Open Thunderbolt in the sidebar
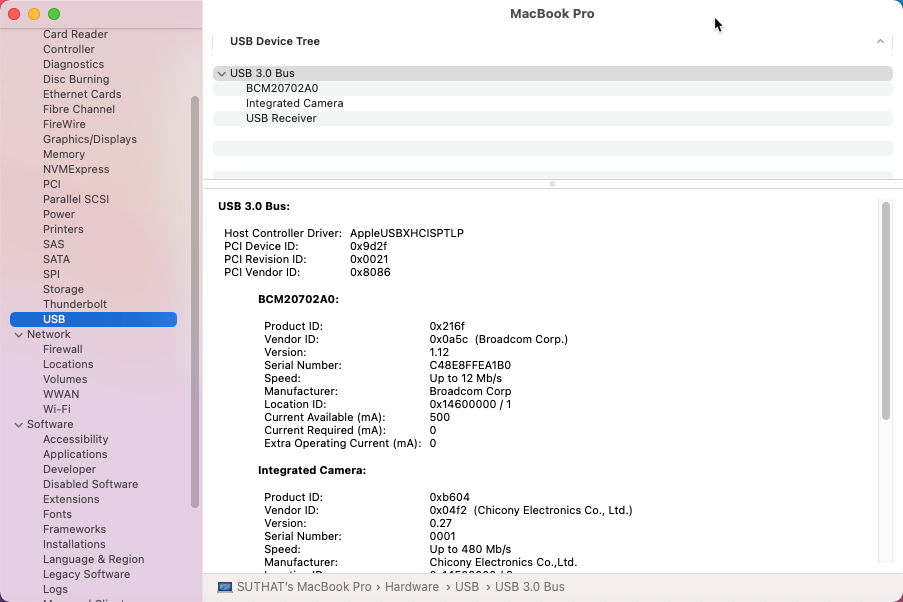Screen dimensions: 903x602 tap(75, 304)
